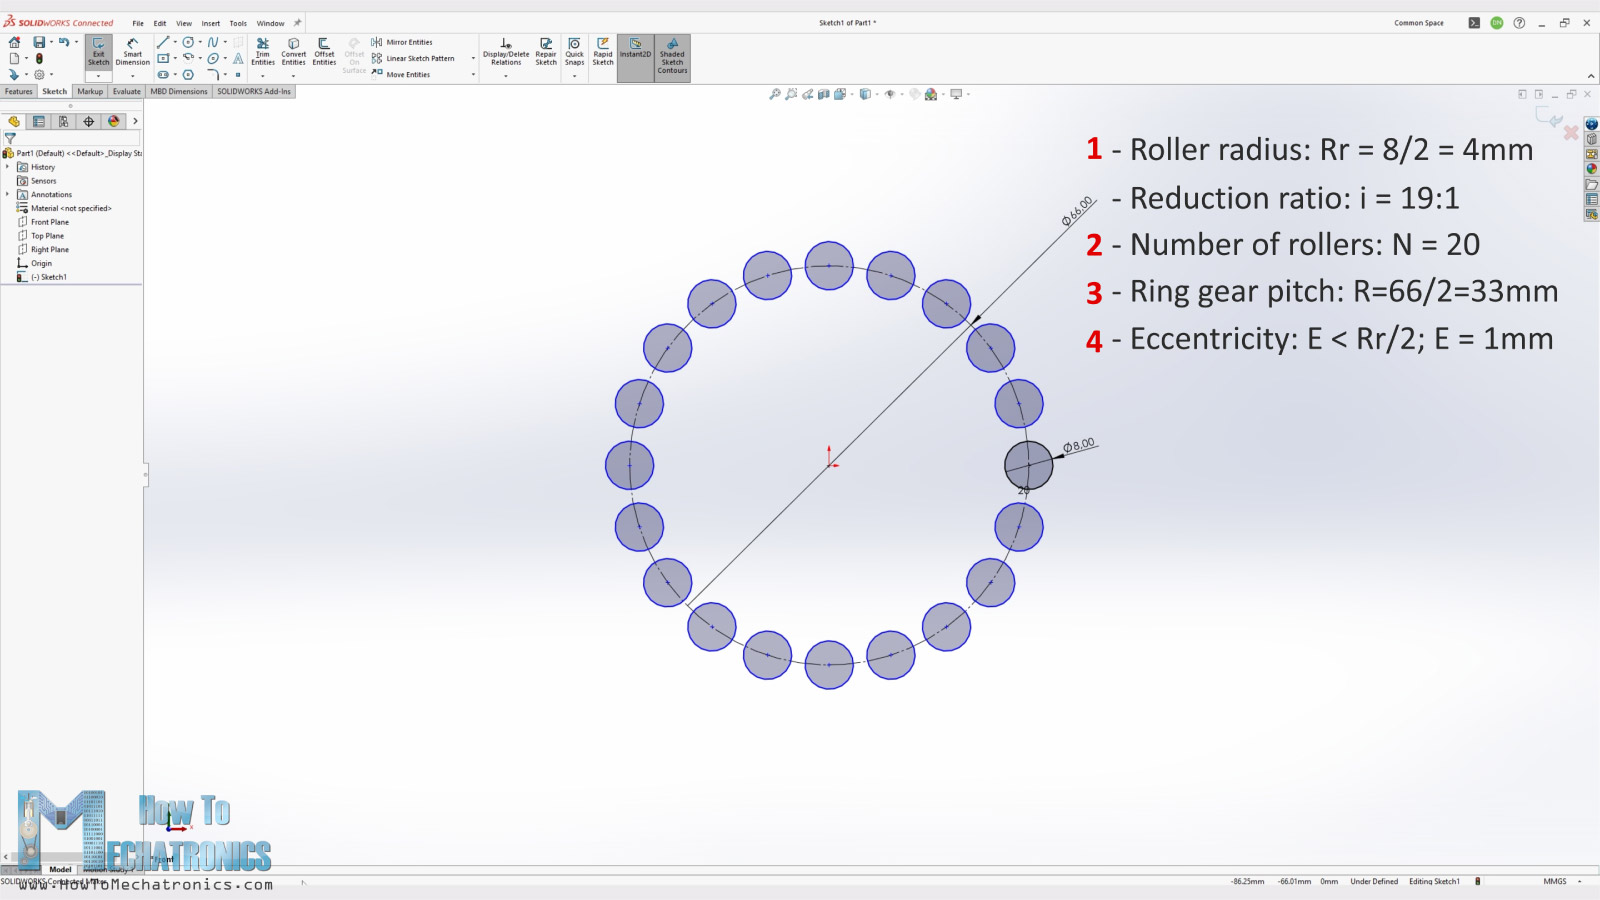Expand the Annotations folder
The width and height of the screenshot is (1600, 900).
8,194
